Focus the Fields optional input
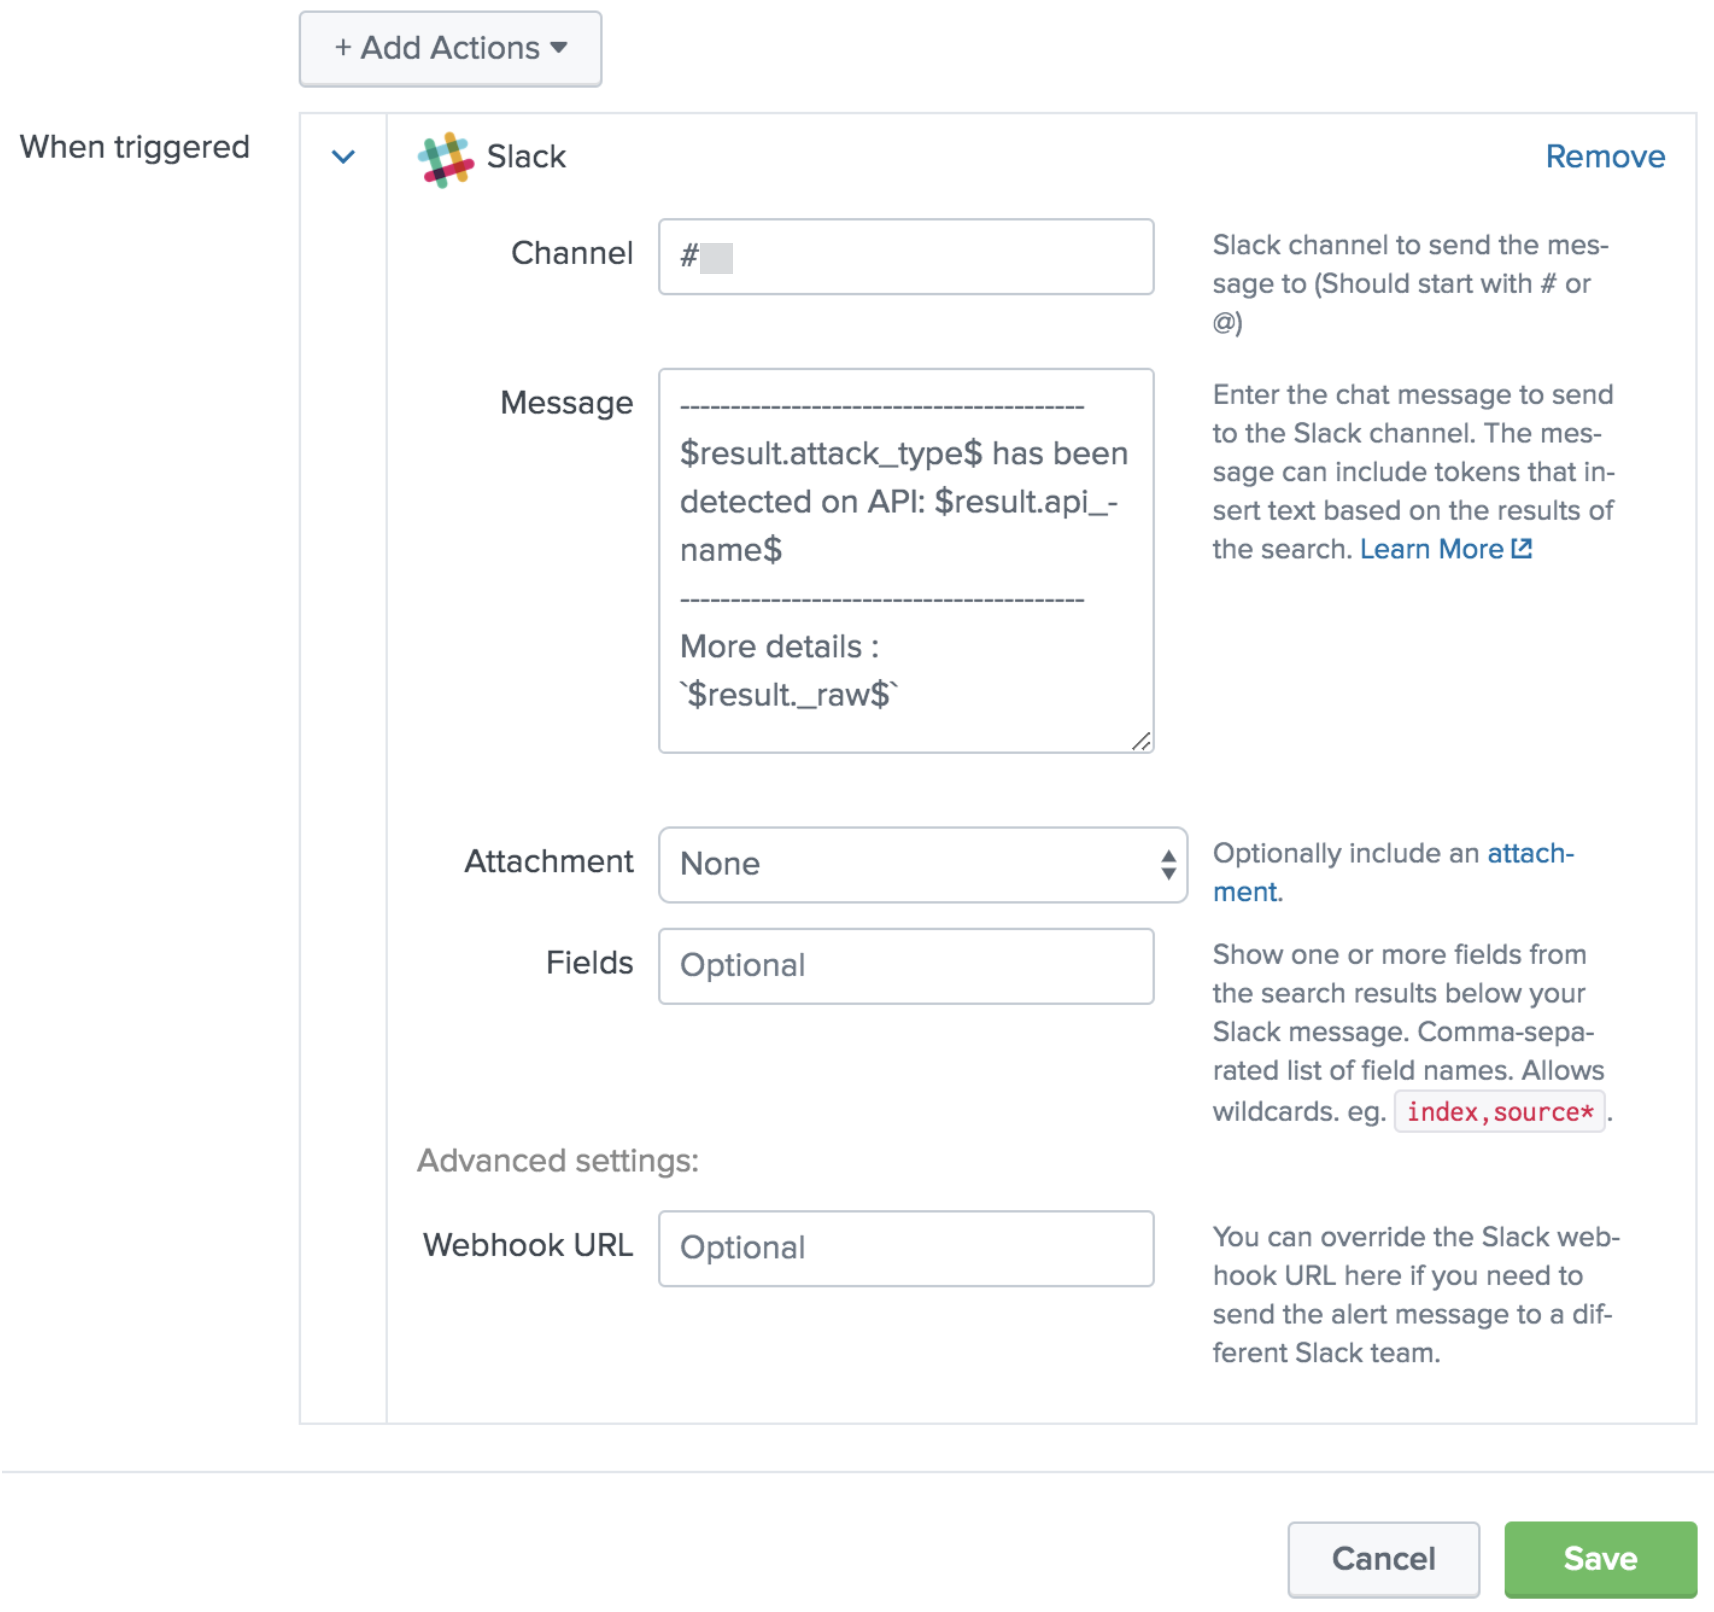Image resolution: width=1714 pixels, height=1612 pixels. tap(905, 966)
